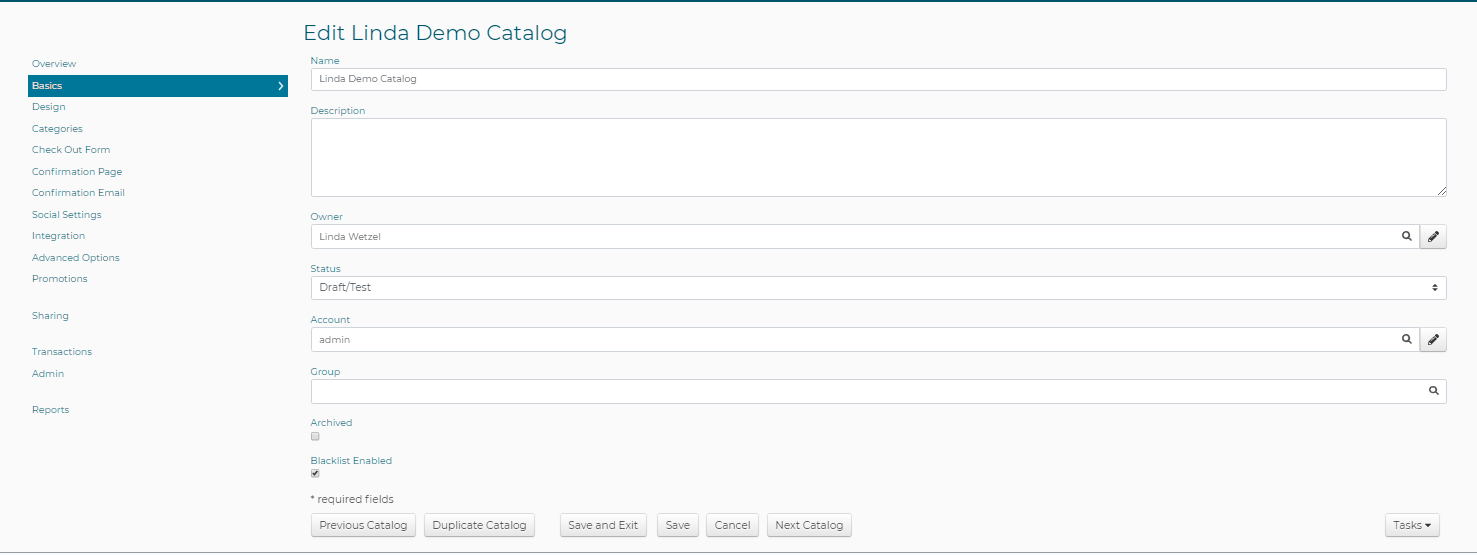The height and width of the screenshot is (555, 1477).
Task: Click the Account field containing admin
Action: pos(865,339)
